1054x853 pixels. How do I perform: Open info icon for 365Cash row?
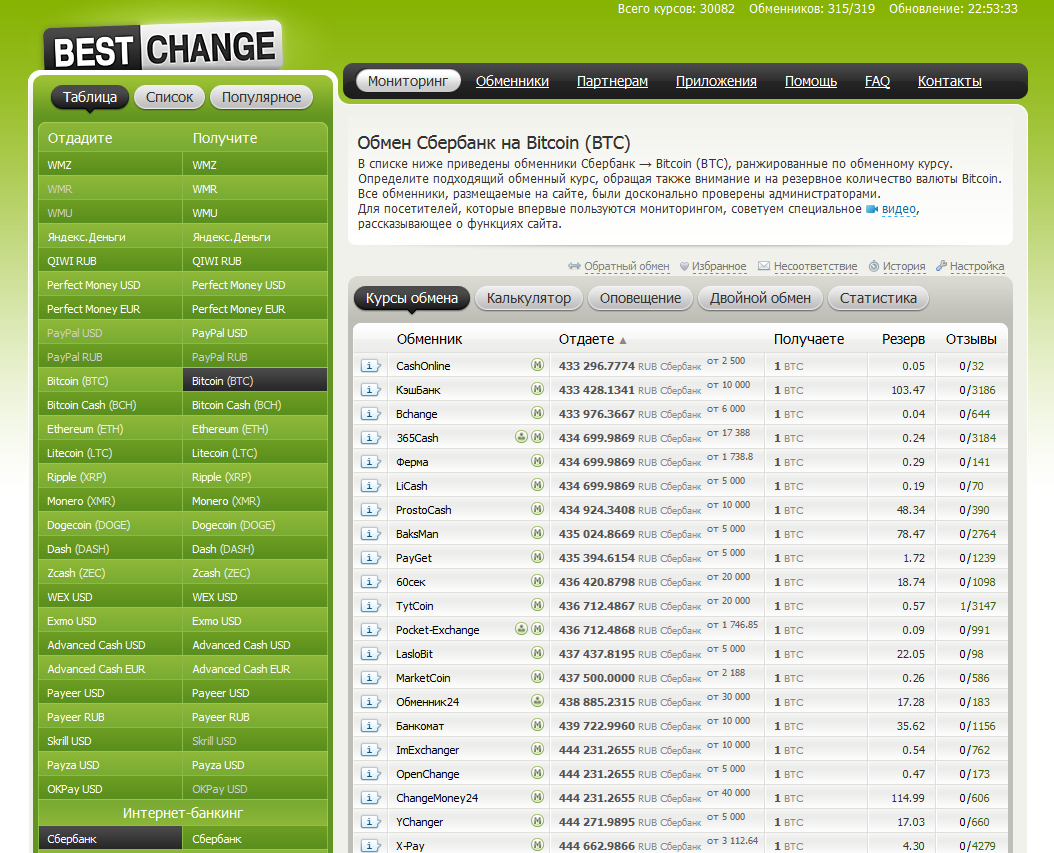click(370, 438)
